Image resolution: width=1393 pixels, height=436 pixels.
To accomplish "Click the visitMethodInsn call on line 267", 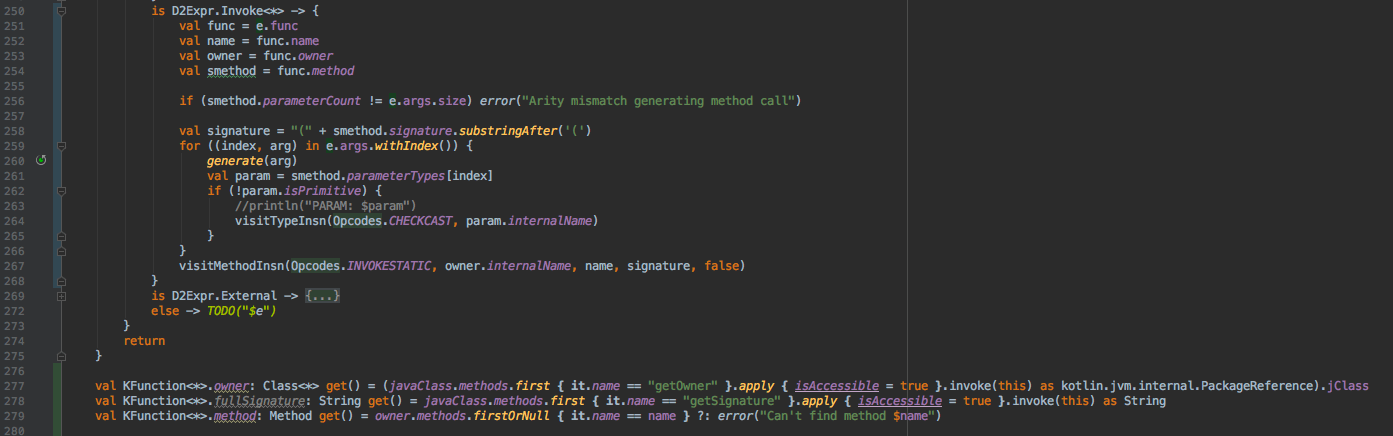I will pos(233,266).
